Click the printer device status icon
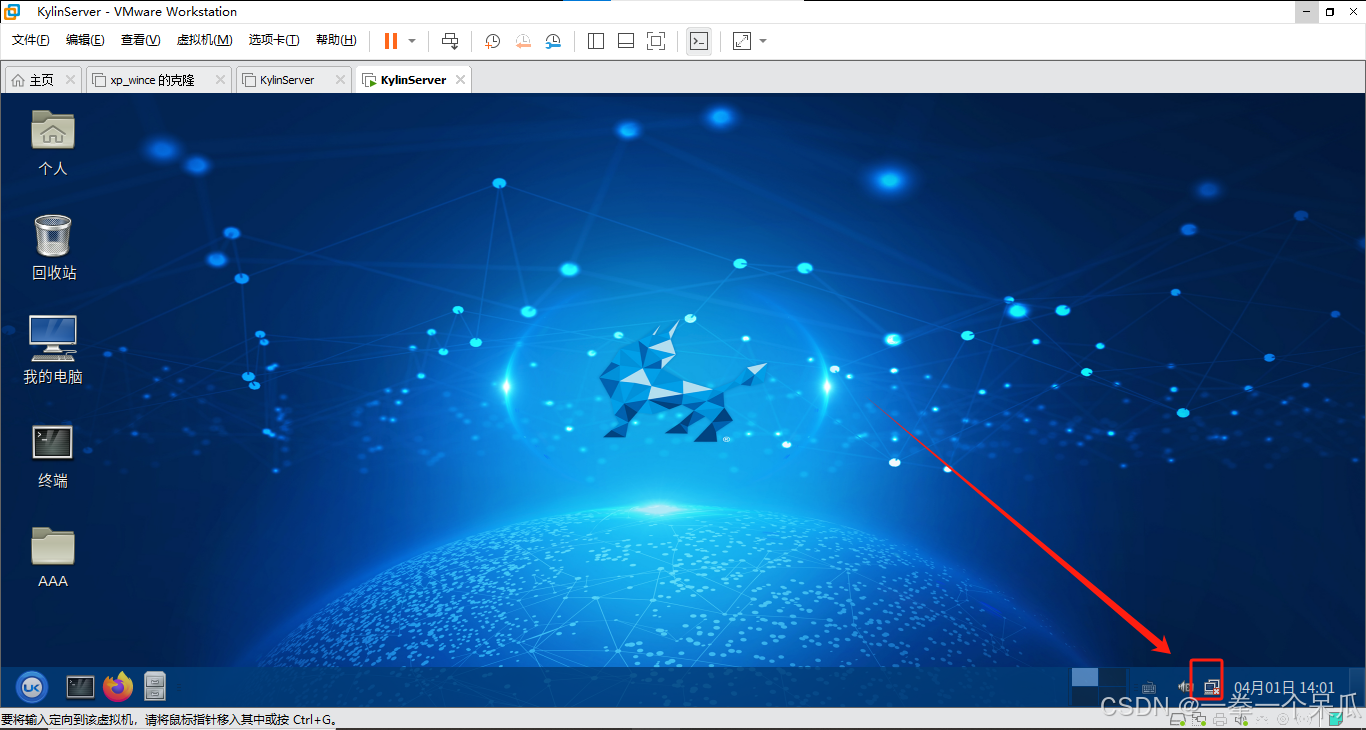This screenshot has height=730, width=1366. [x=1219, y=719]
